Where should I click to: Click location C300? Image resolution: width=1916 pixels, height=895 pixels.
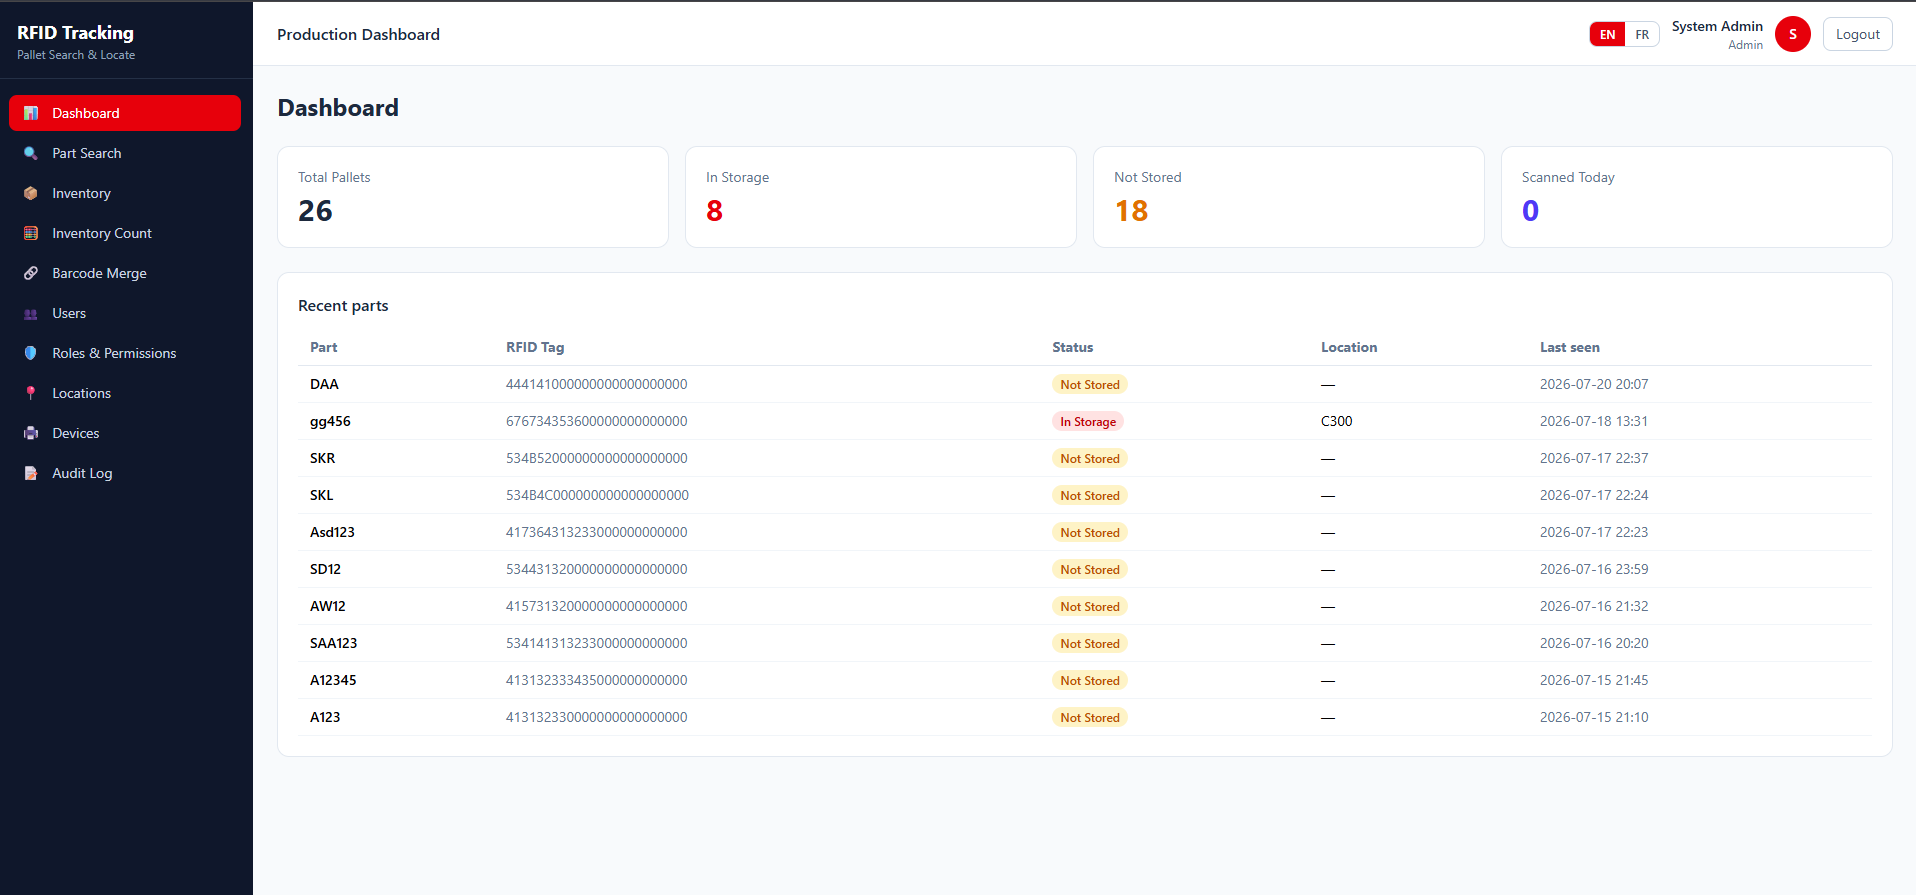(1336, 421)
